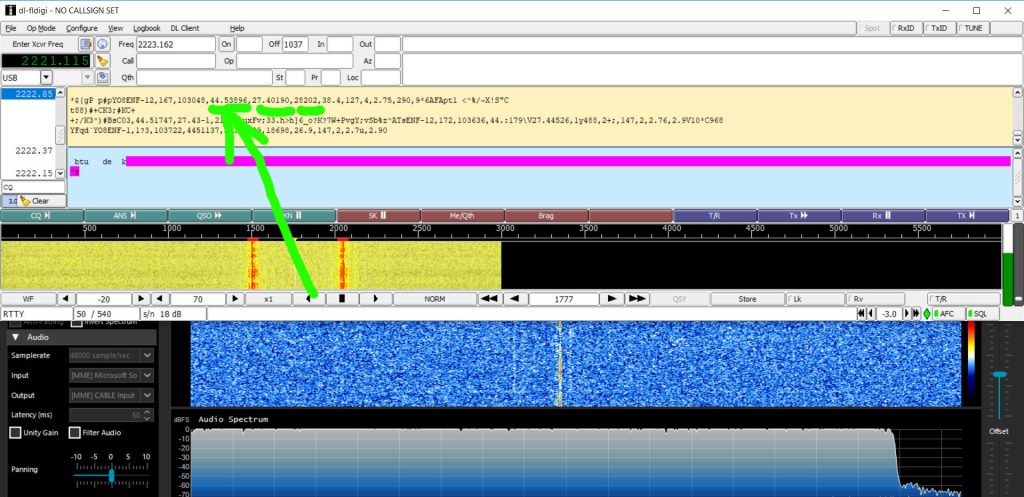Collapse the Audio section
The image size is (1024, 497).
point(13,337)
